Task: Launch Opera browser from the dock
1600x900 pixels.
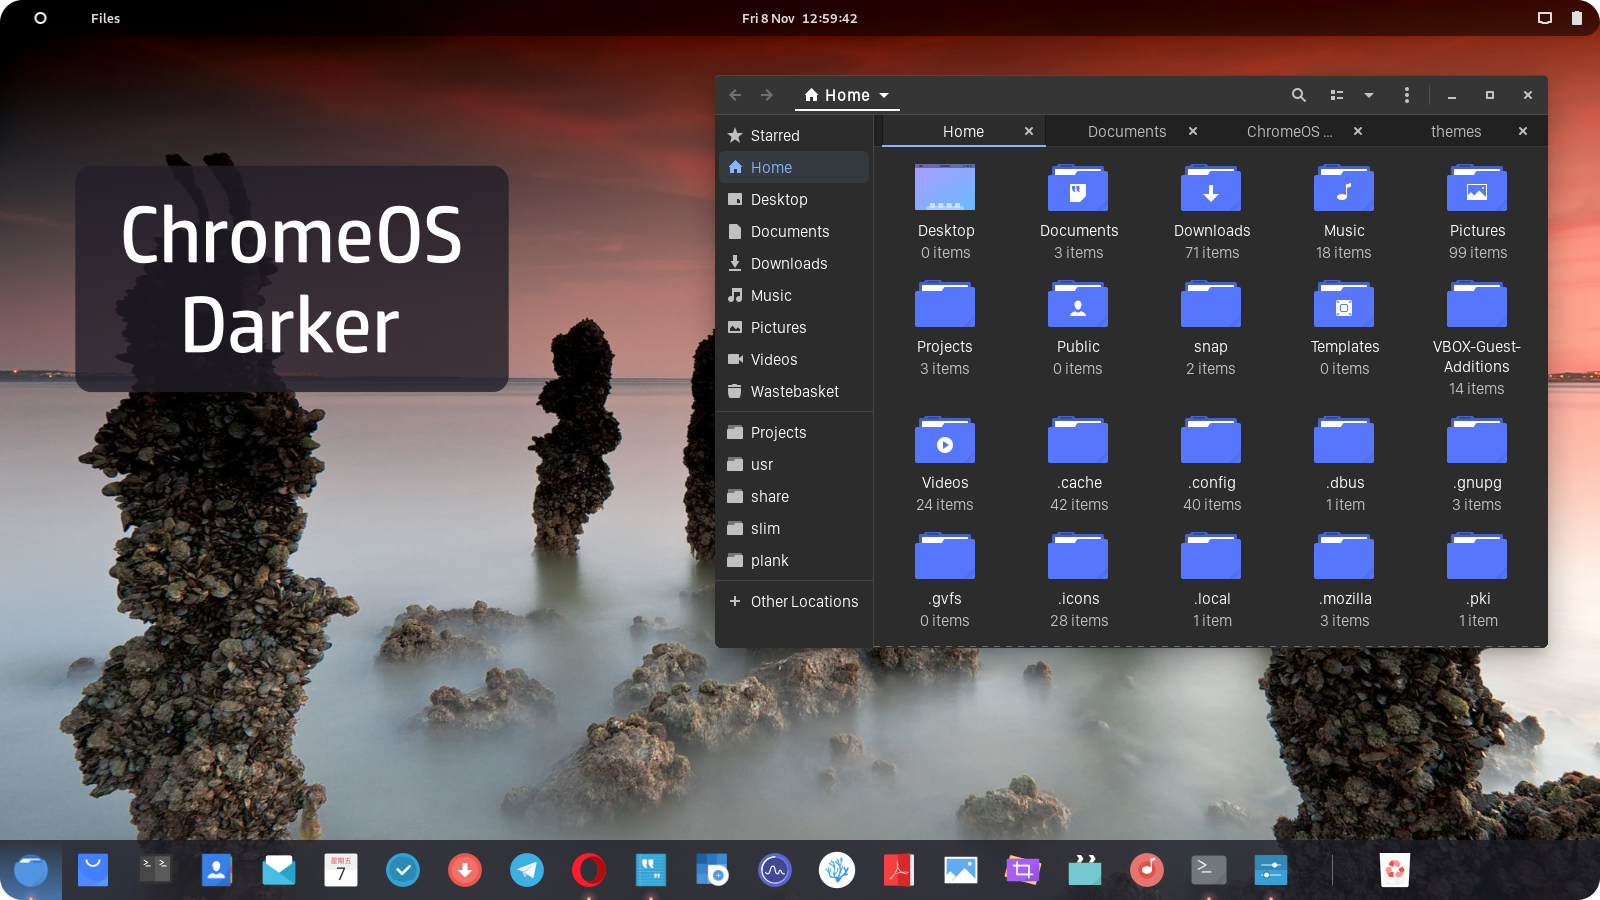Action: [589, 870]
